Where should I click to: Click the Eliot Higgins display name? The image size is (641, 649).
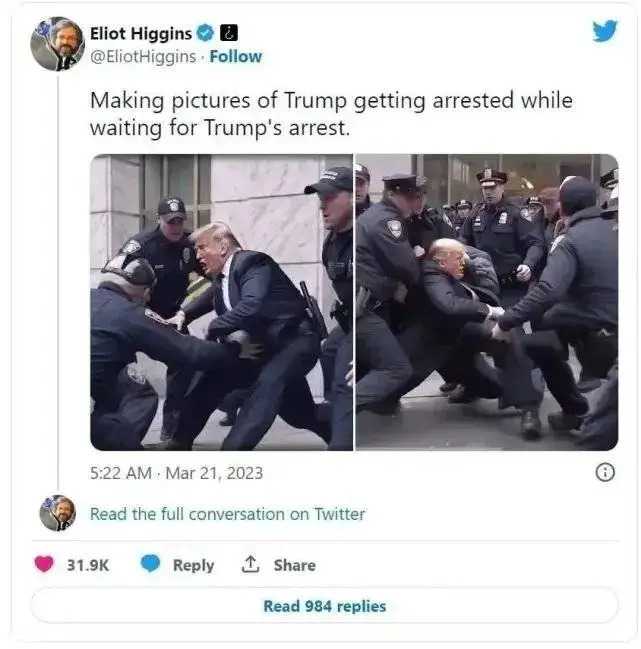[141, 34]
